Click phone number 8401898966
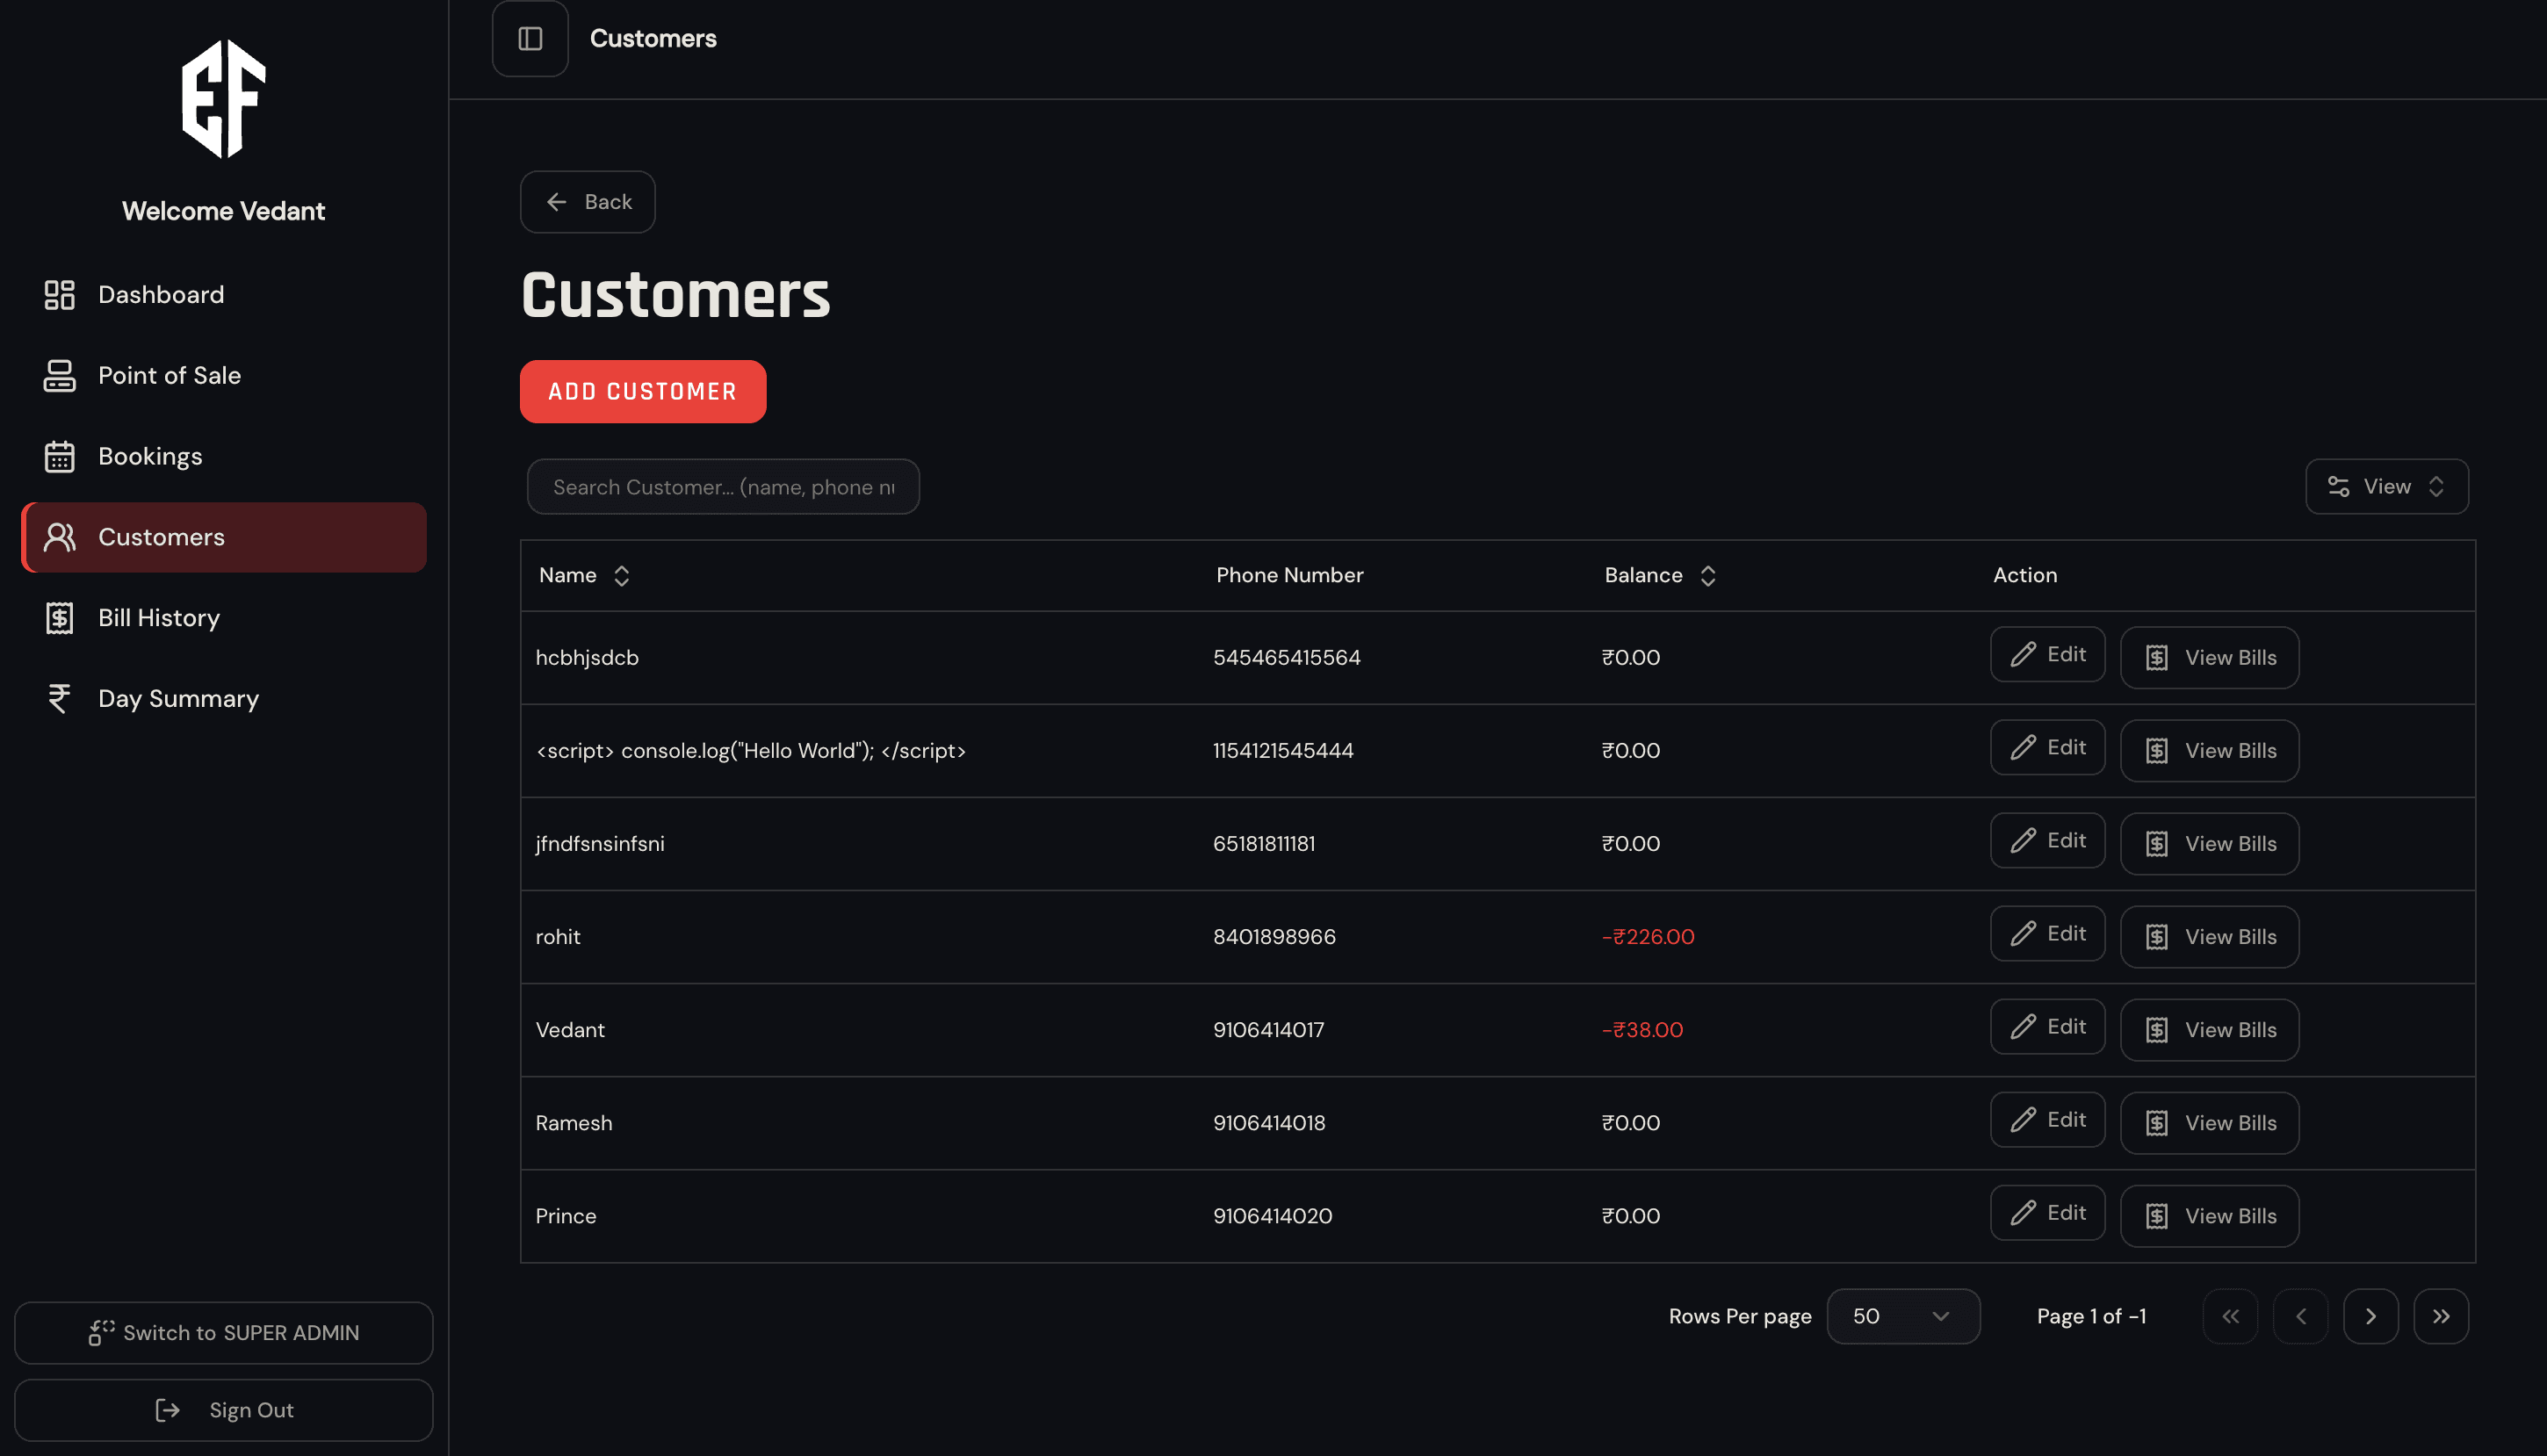 (1274, 937)
